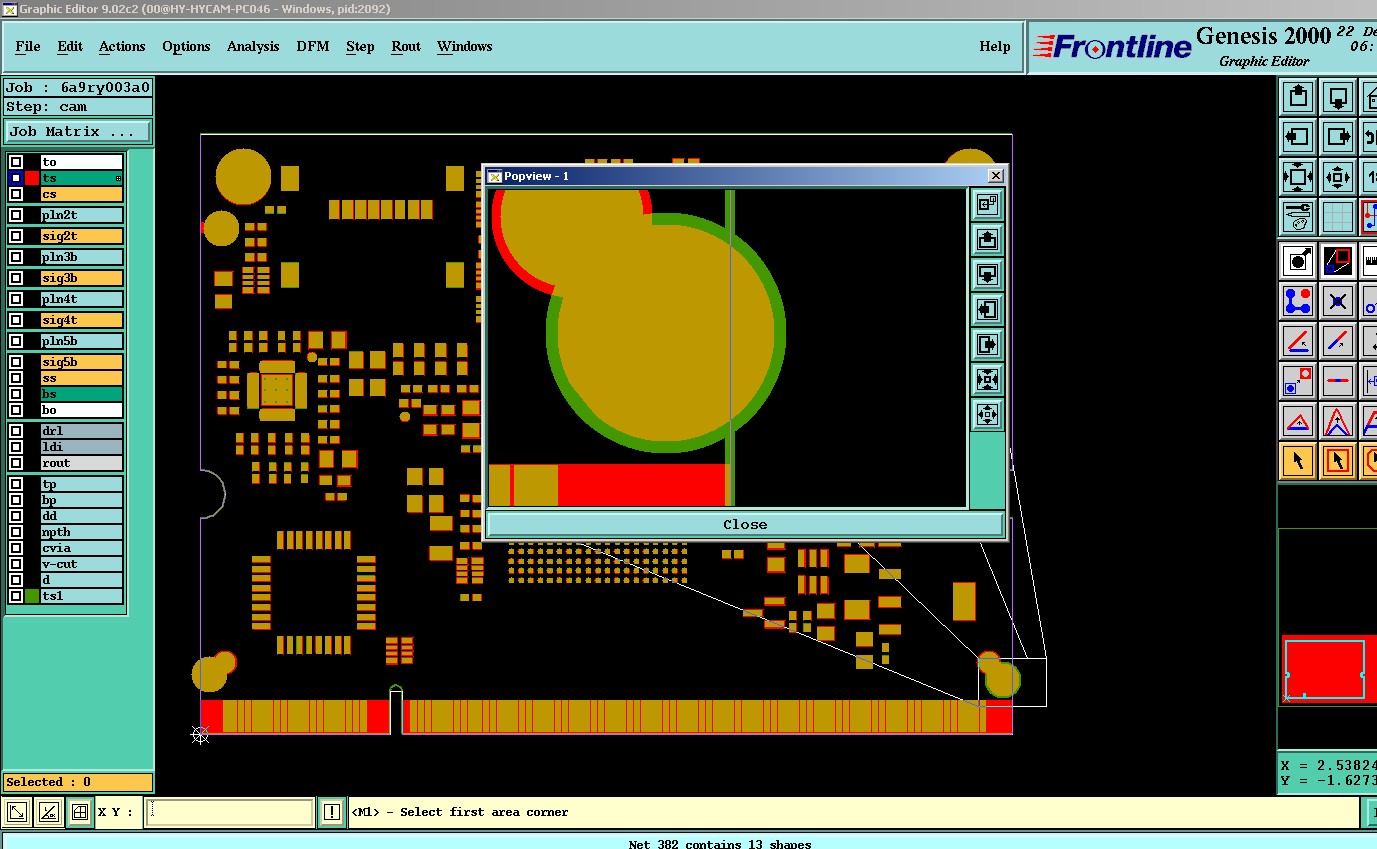Select layer name mpth in layer list
This screenshot has height=849, width=1377.
pyautogui.click(x=82, y=532)
